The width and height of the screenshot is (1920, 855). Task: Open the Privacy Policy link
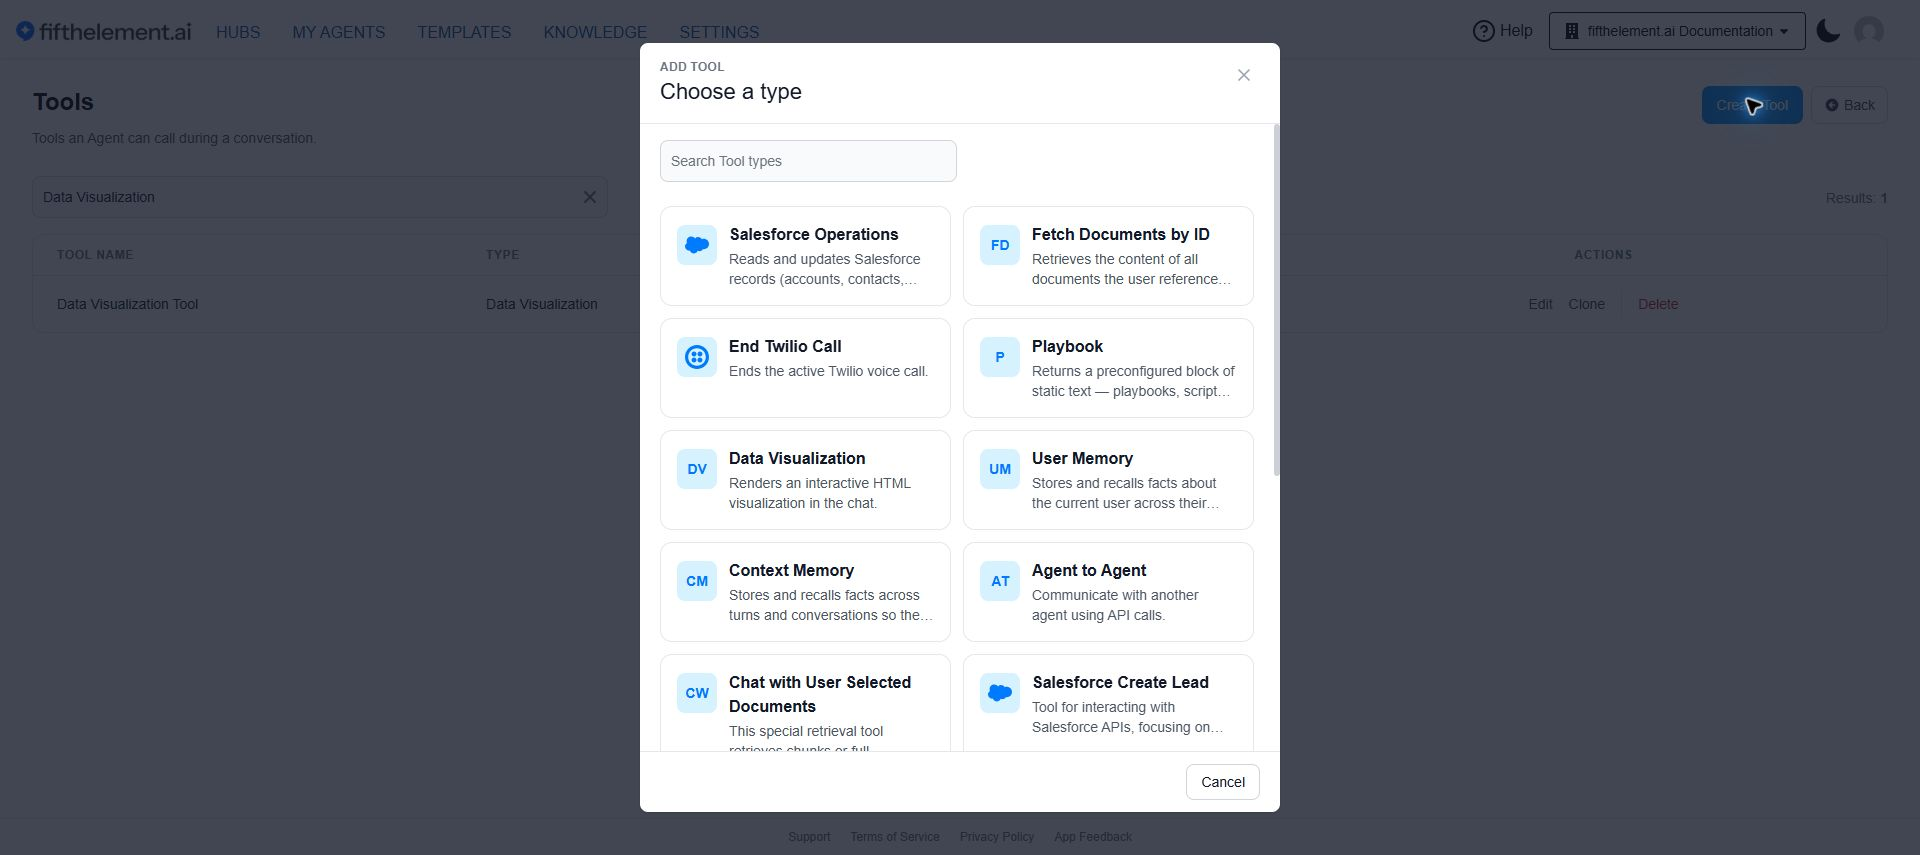click(997, 837)
